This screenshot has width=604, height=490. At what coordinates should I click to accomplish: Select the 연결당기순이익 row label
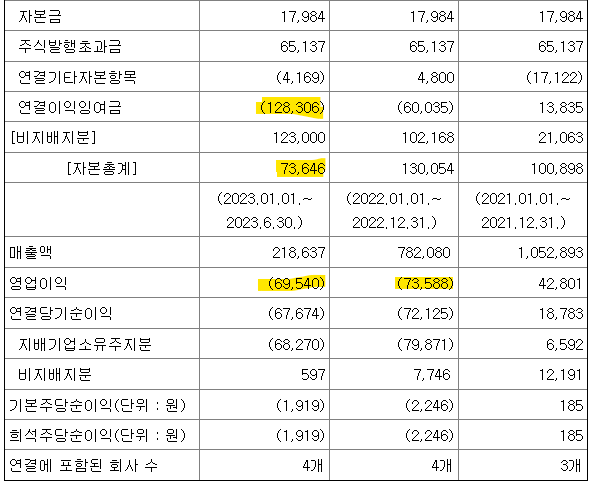click(x=60, y=314)
